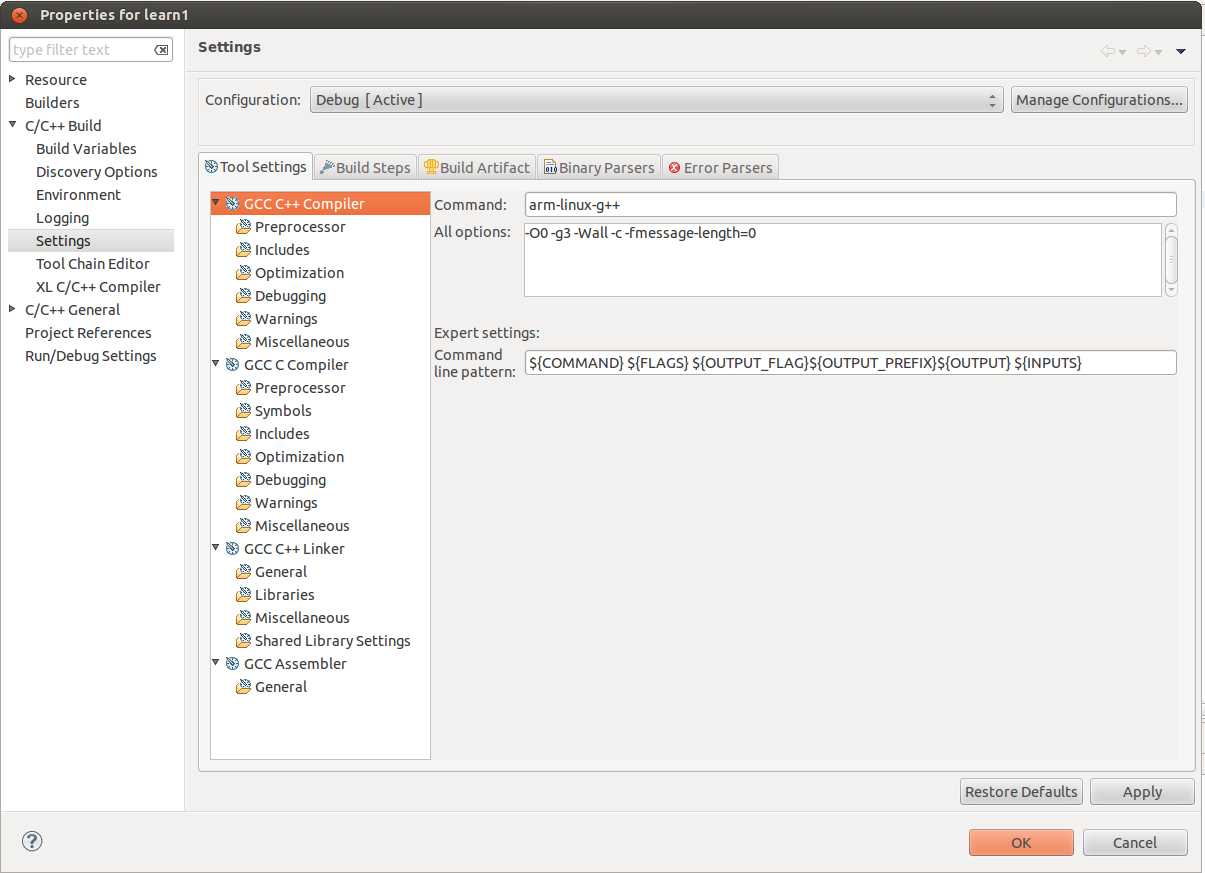Go back using the back navigation arrow
The height and width of the screenshot is (873, 1205).
[x=1107, y=51]
